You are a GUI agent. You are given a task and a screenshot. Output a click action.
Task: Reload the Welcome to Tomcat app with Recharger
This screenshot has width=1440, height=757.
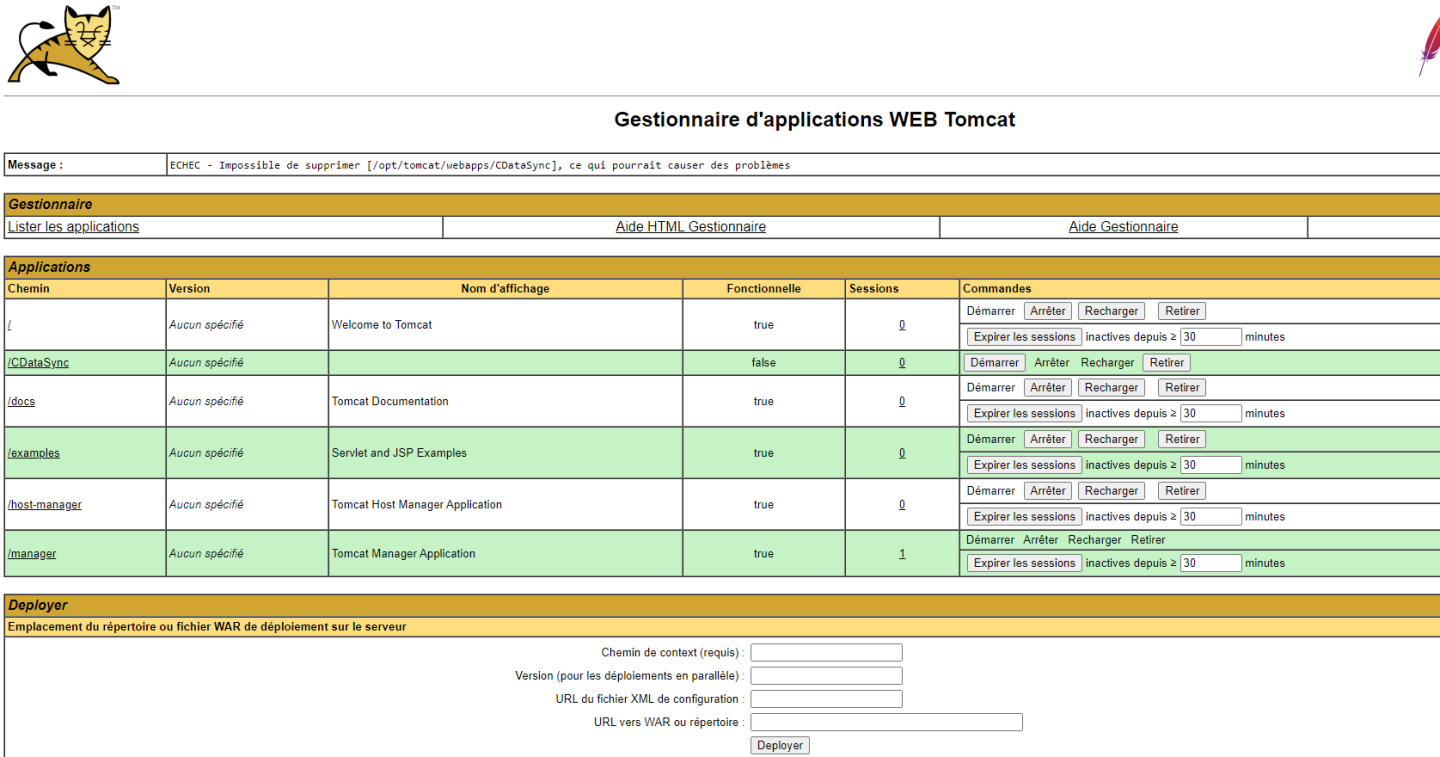(x=1112, y=311)
